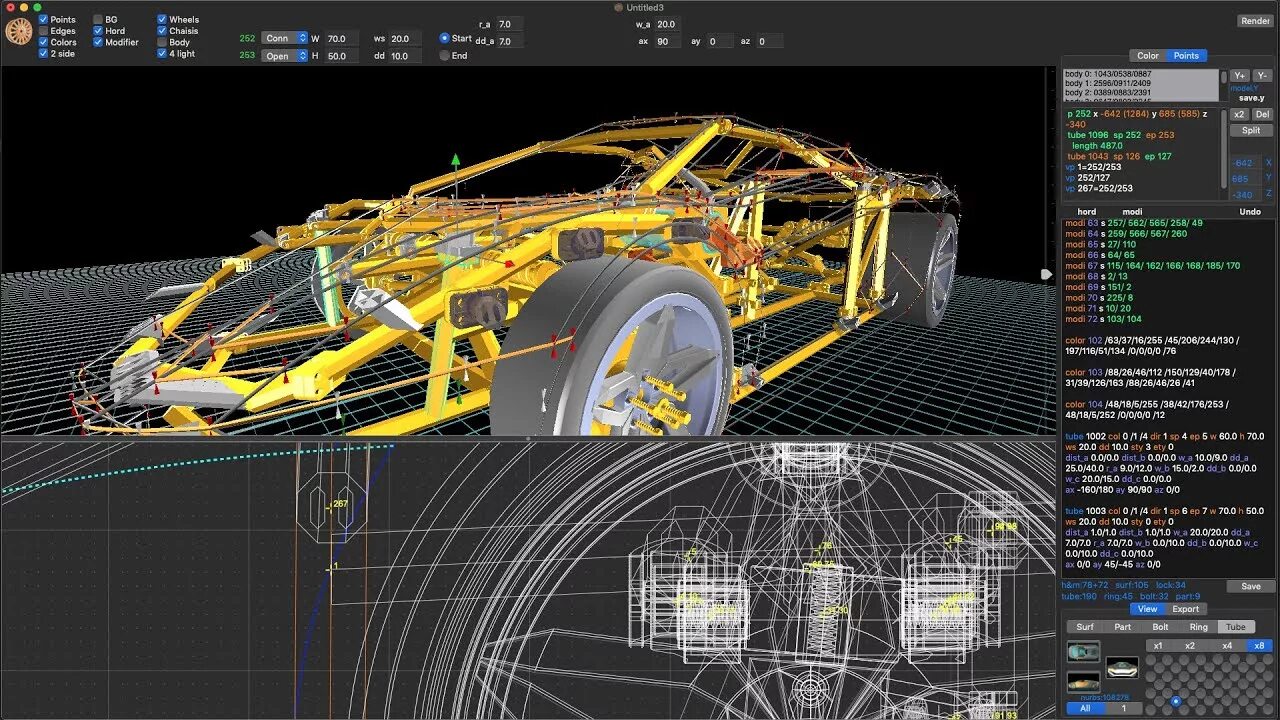The height and width of the screenshot is (720, 1280).
Task: Click the ax angle field
Action: coord(668,42)
